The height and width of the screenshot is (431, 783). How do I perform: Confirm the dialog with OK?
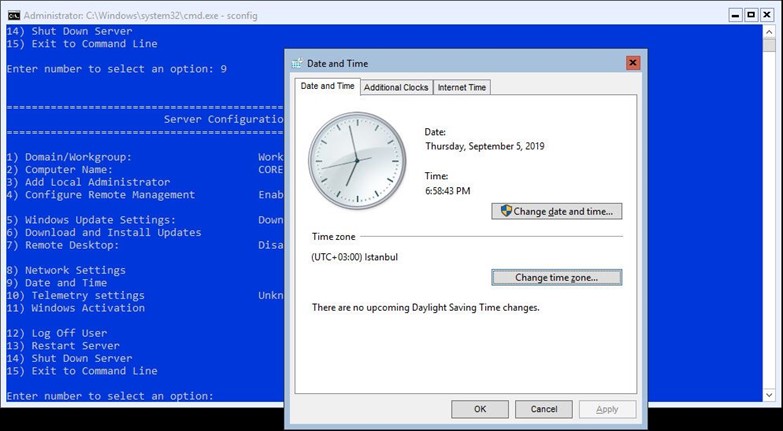[x=480, y=409]
